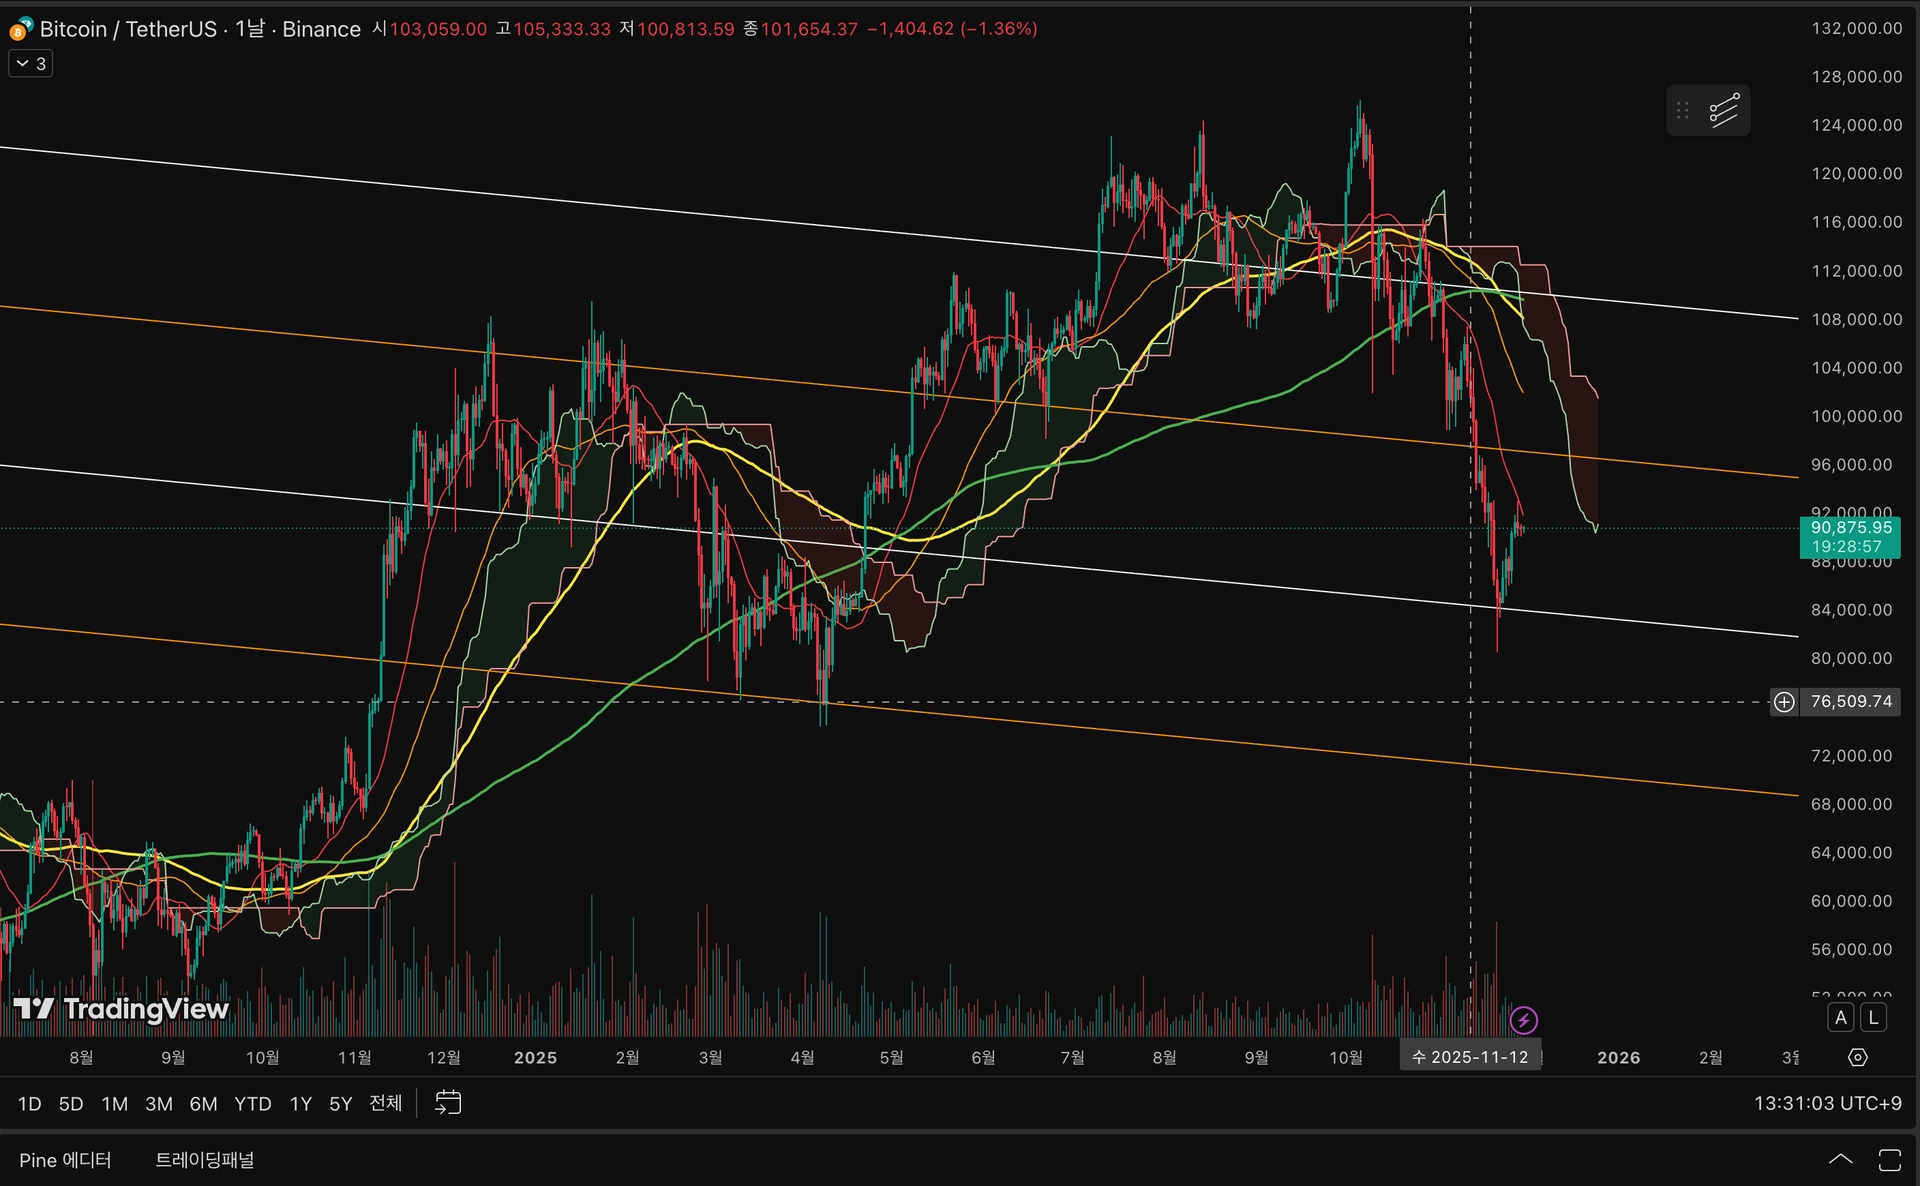Toggle auto scale with the A button

point(1840,1018)
